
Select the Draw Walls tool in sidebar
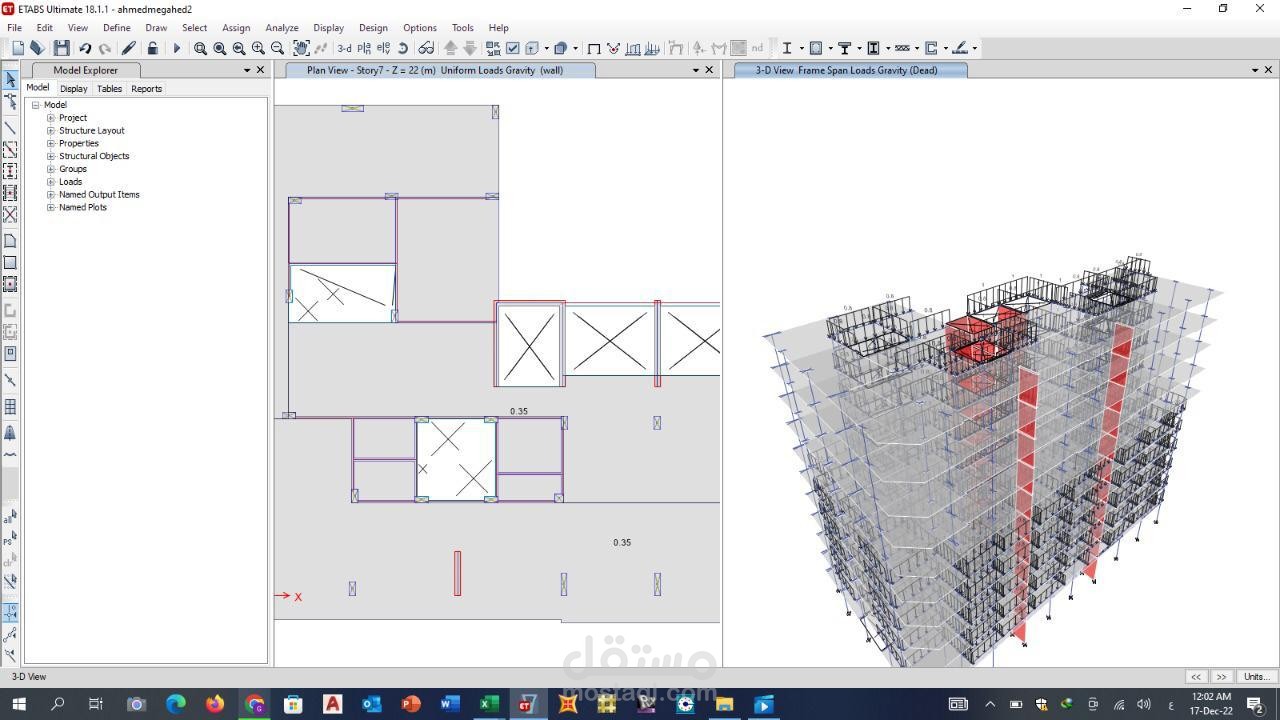(10, 310)
